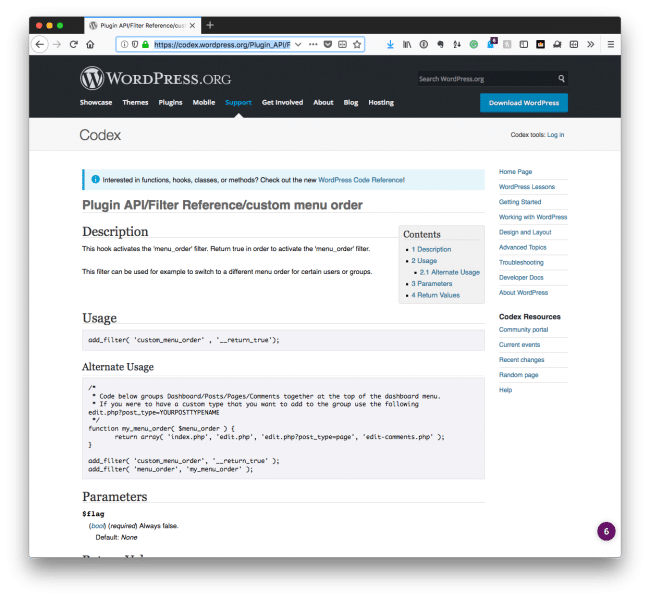This screenshot has width=650, height=599.
Task: Close the Plugin API/Filter Reference tab
Action: coord(192,26)
